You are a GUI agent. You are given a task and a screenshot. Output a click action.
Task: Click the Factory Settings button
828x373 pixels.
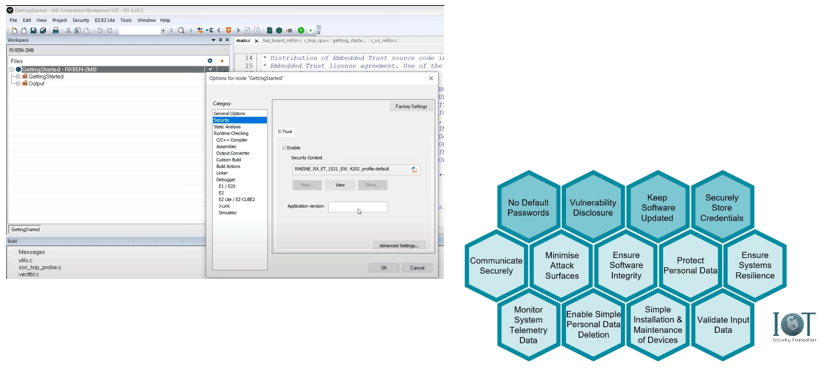coord(411,106)
